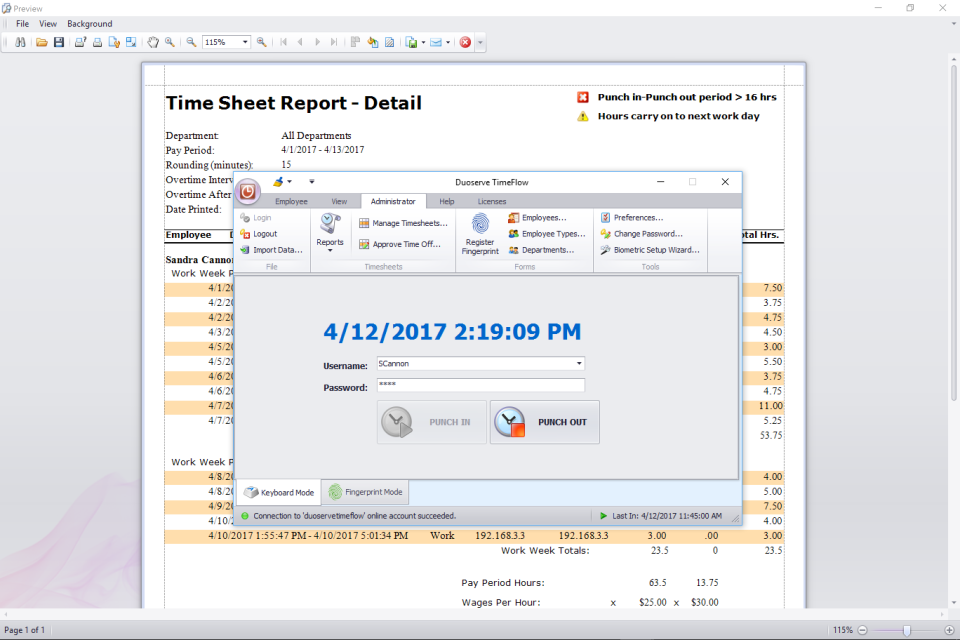Go to previous page arrow icon
Viewport: 960px width, 640px height.
tap(300, 42)
